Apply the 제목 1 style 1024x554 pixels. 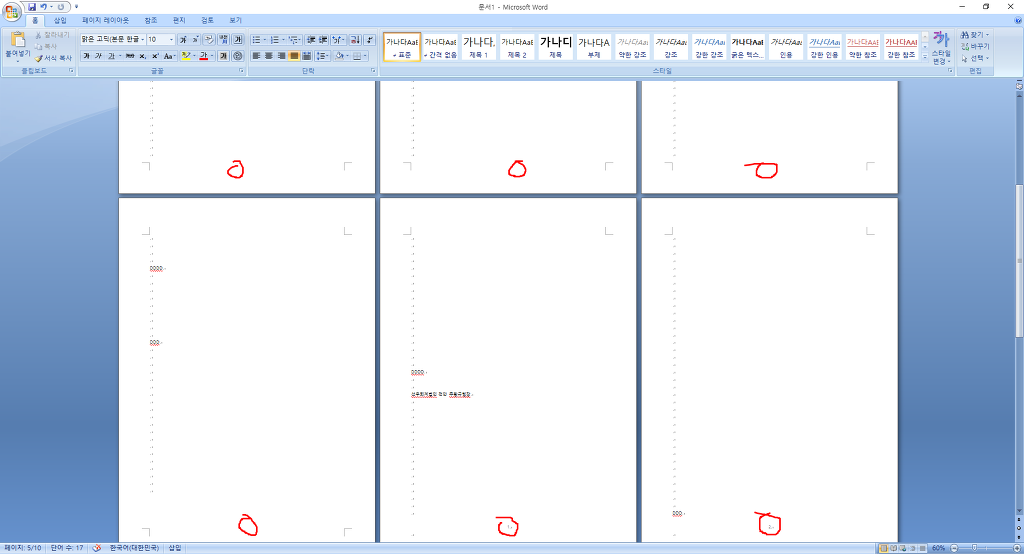[x=479, y=47]
